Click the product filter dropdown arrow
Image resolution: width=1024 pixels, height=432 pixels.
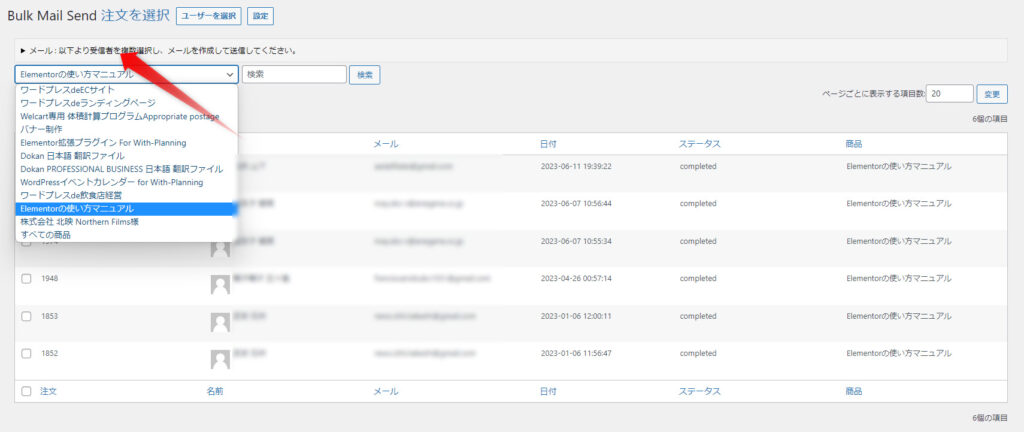pyautogui.click(x=230, y=75)
